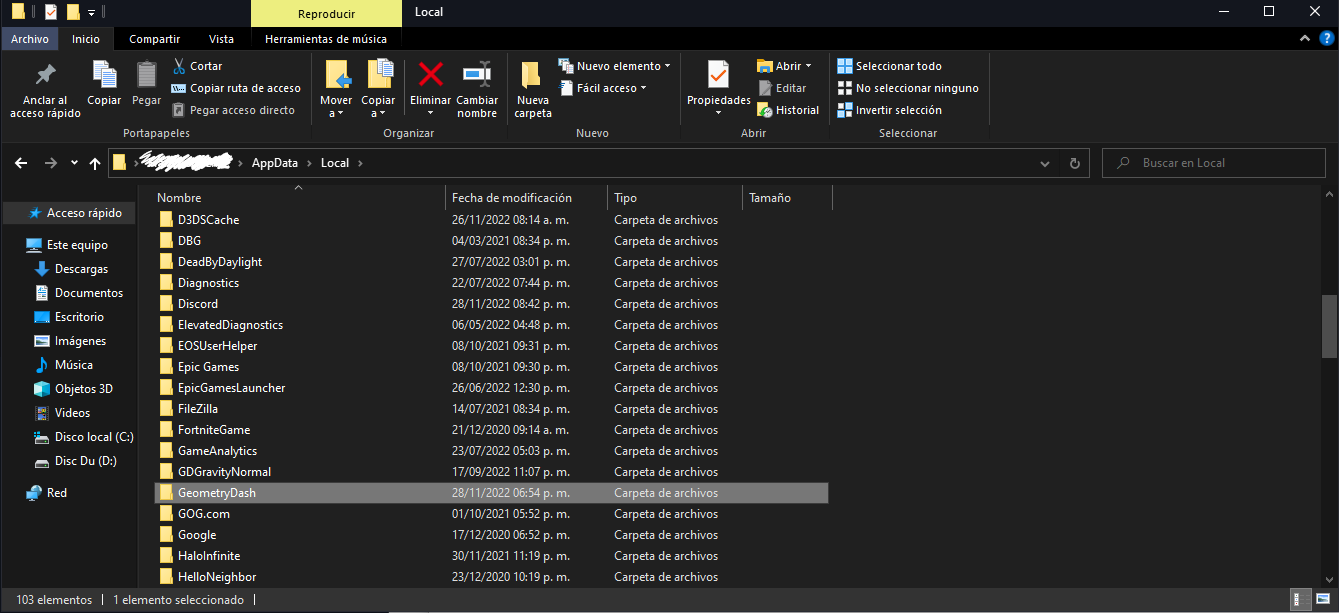Select Red network in sidebar
This screenshot has width=1339, height=613.
point(57,493)
